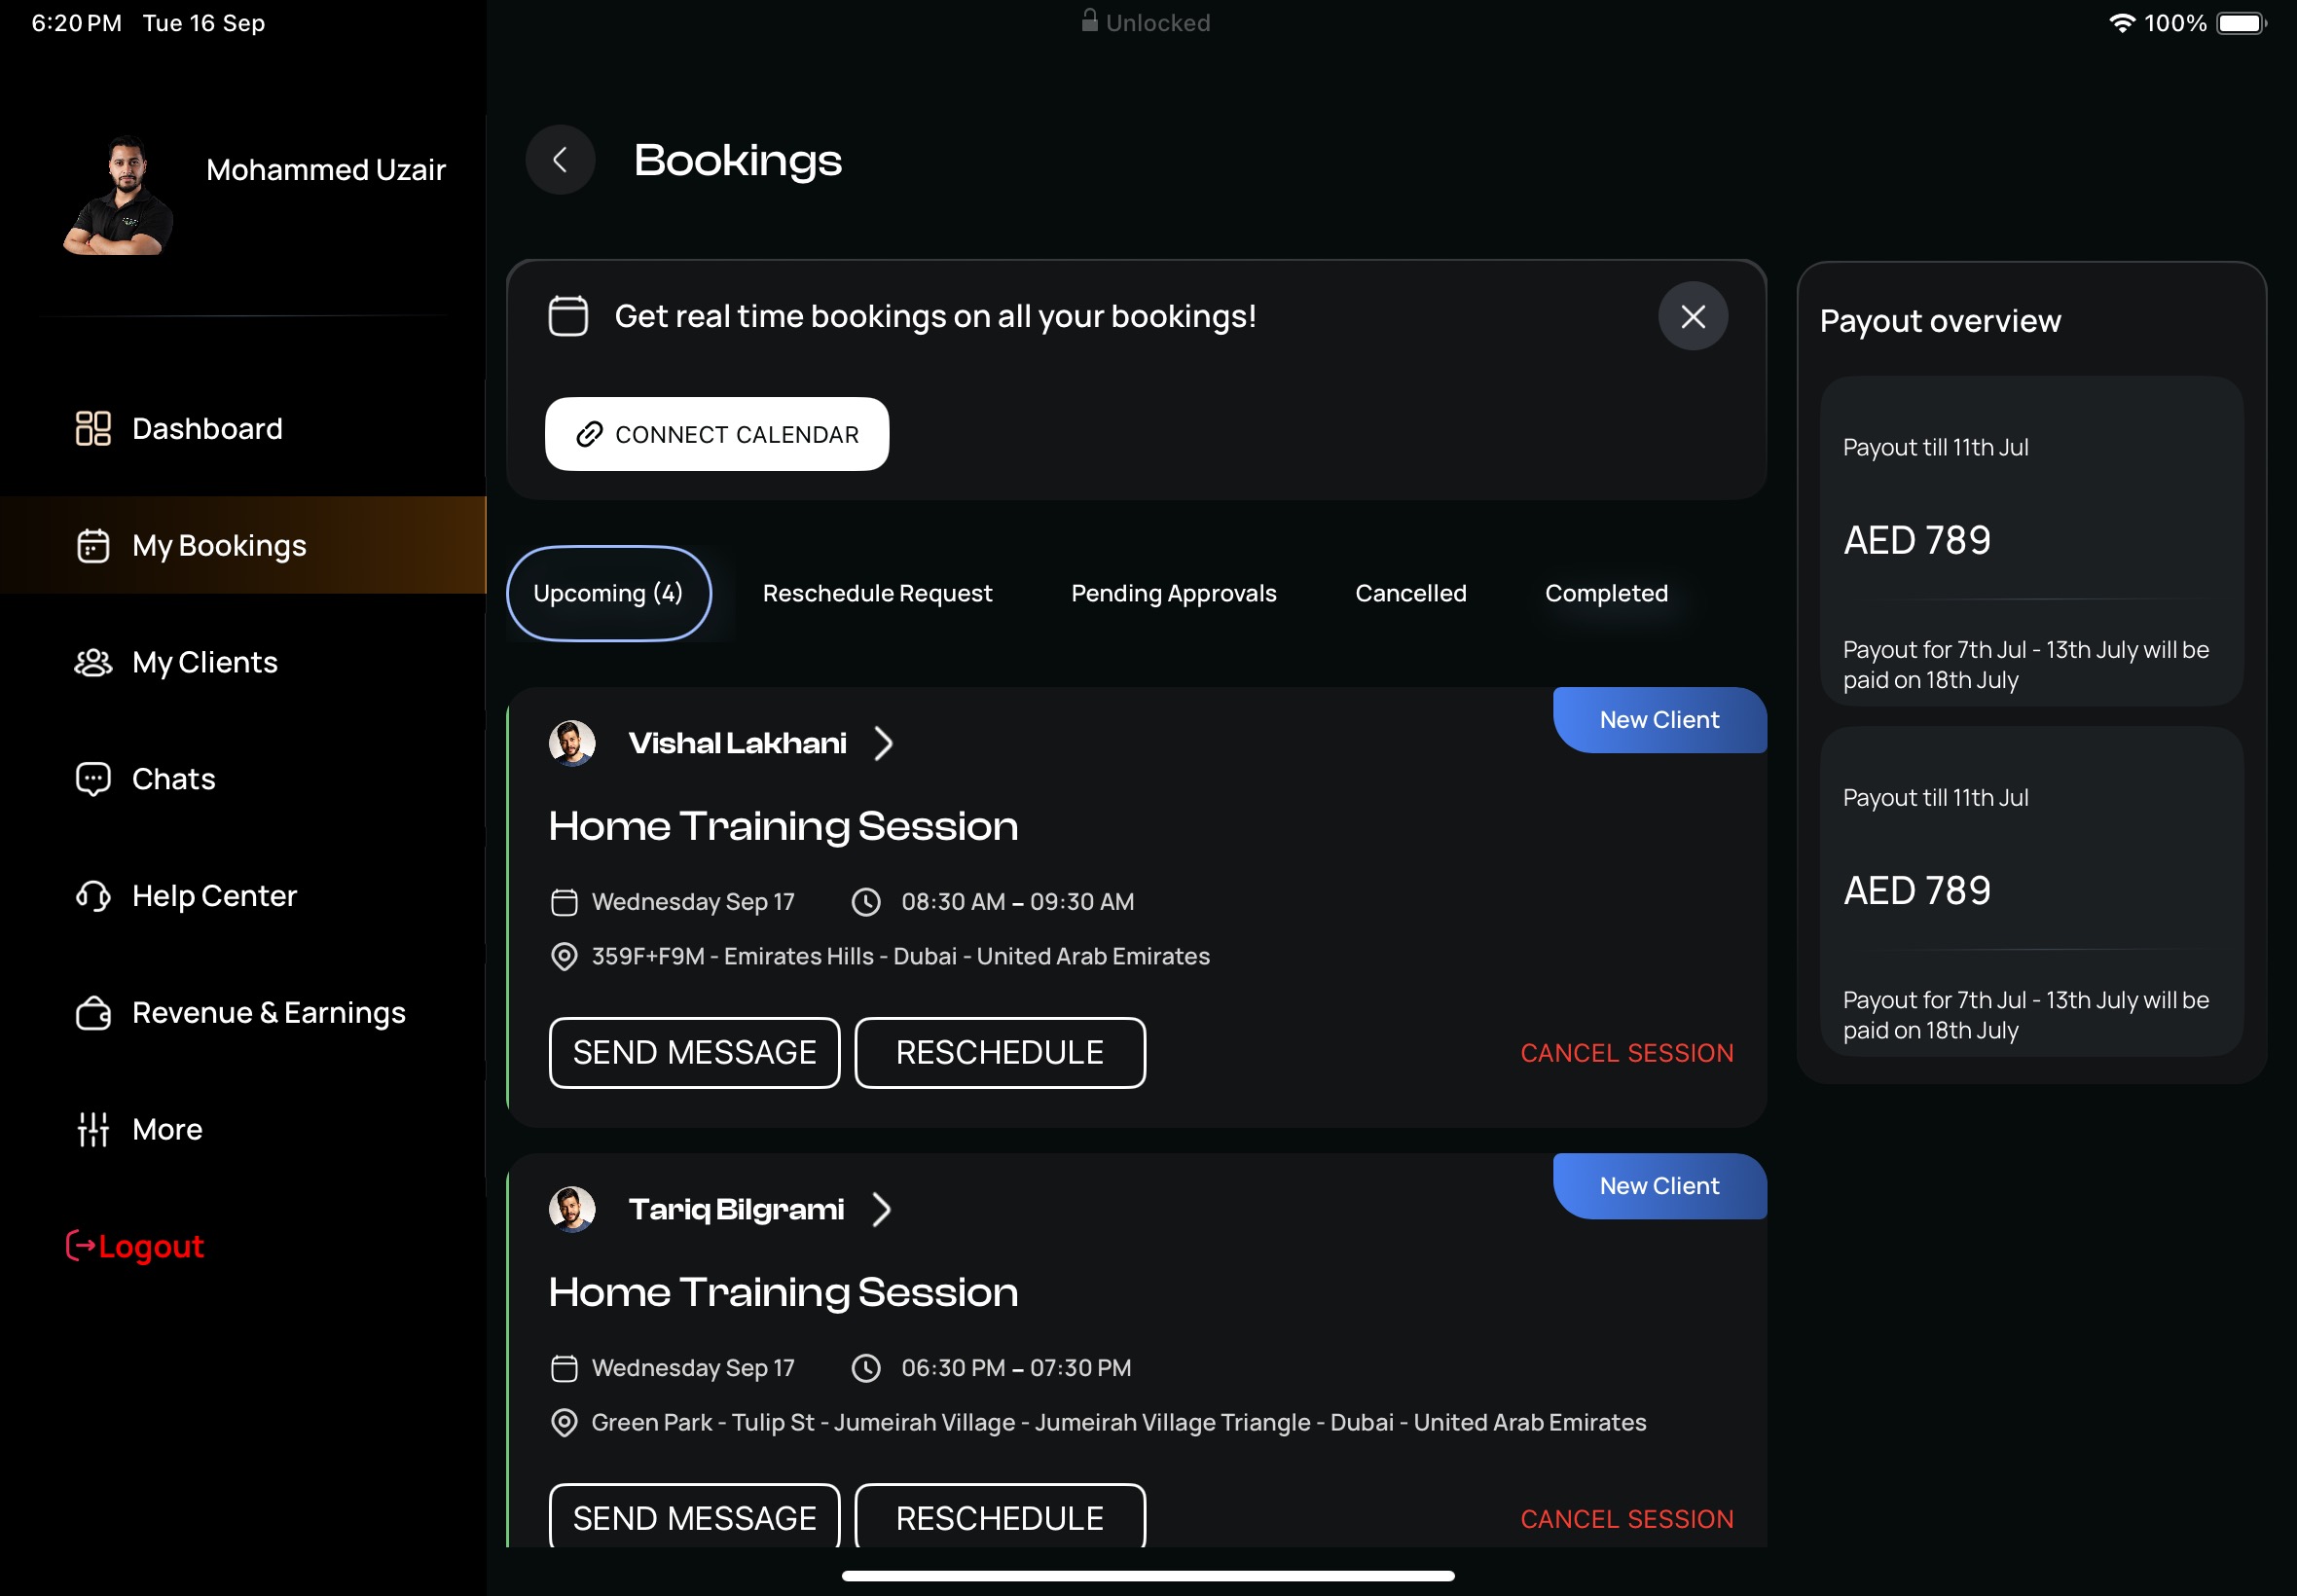Open the Pending Approvals tab
2297x1596 pixels.
click(1173, 593)
